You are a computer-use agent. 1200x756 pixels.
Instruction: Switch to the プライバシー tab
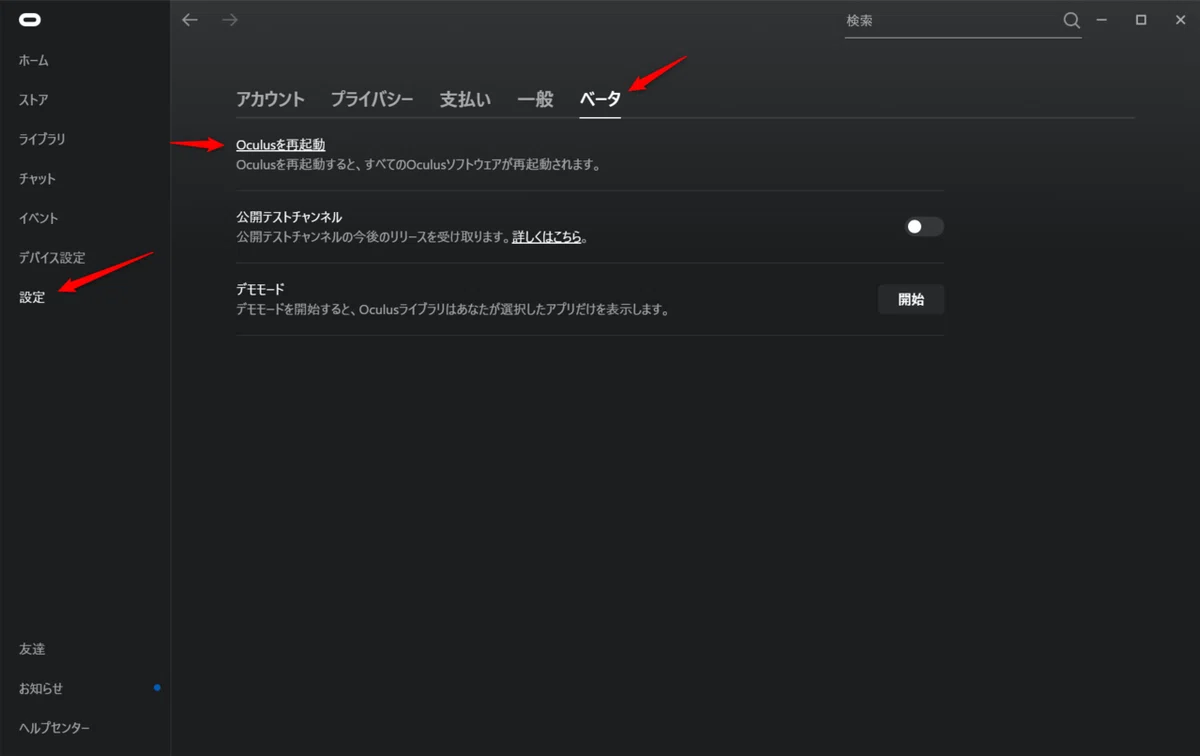tap(372, 99)
